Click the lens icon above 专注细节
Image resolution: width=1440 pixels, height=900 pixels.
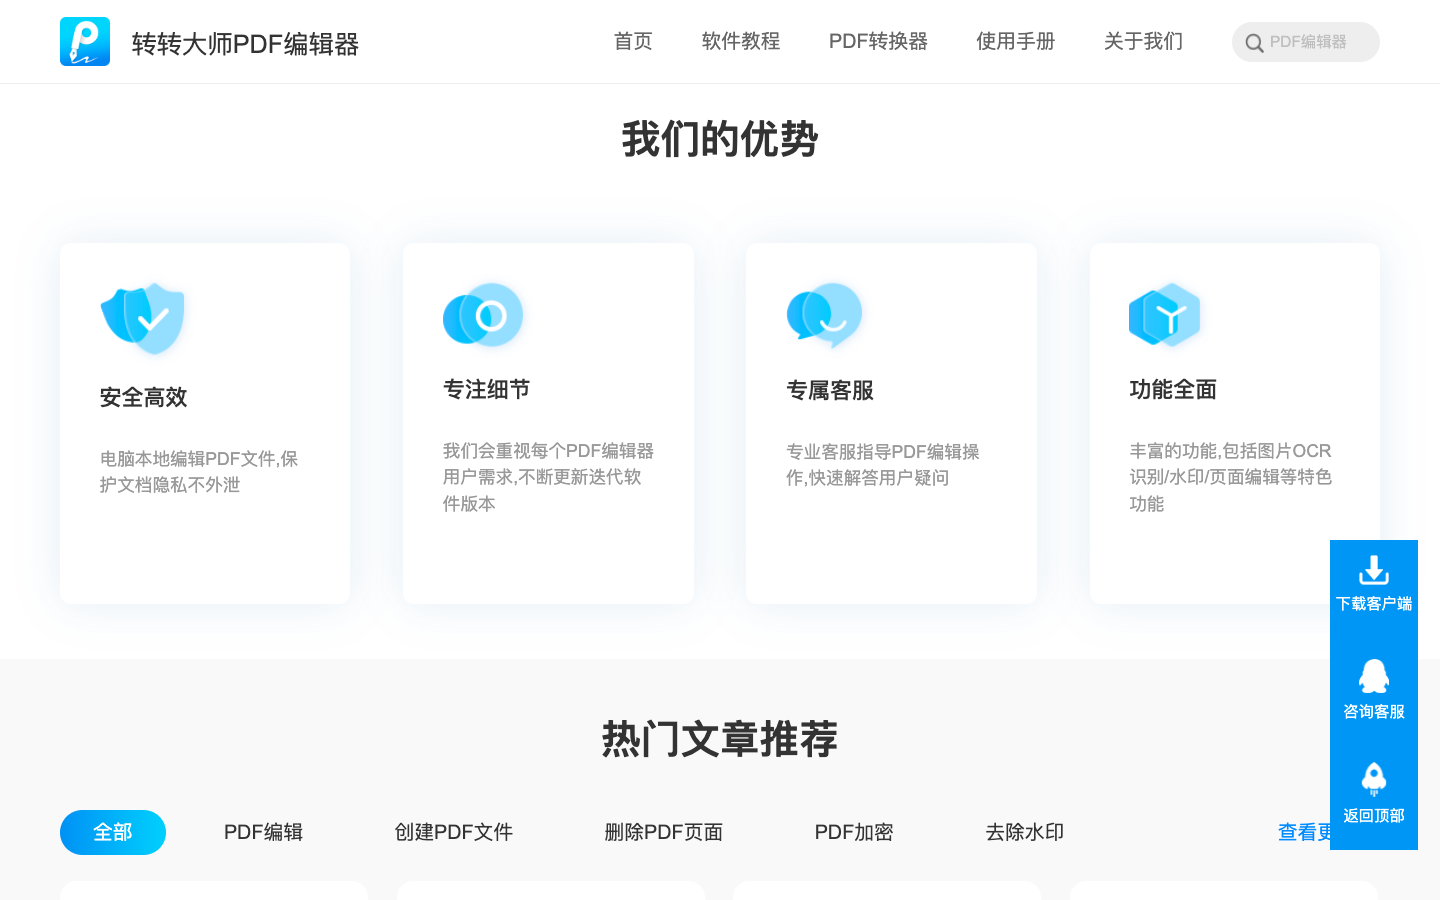tap(483, 315)
